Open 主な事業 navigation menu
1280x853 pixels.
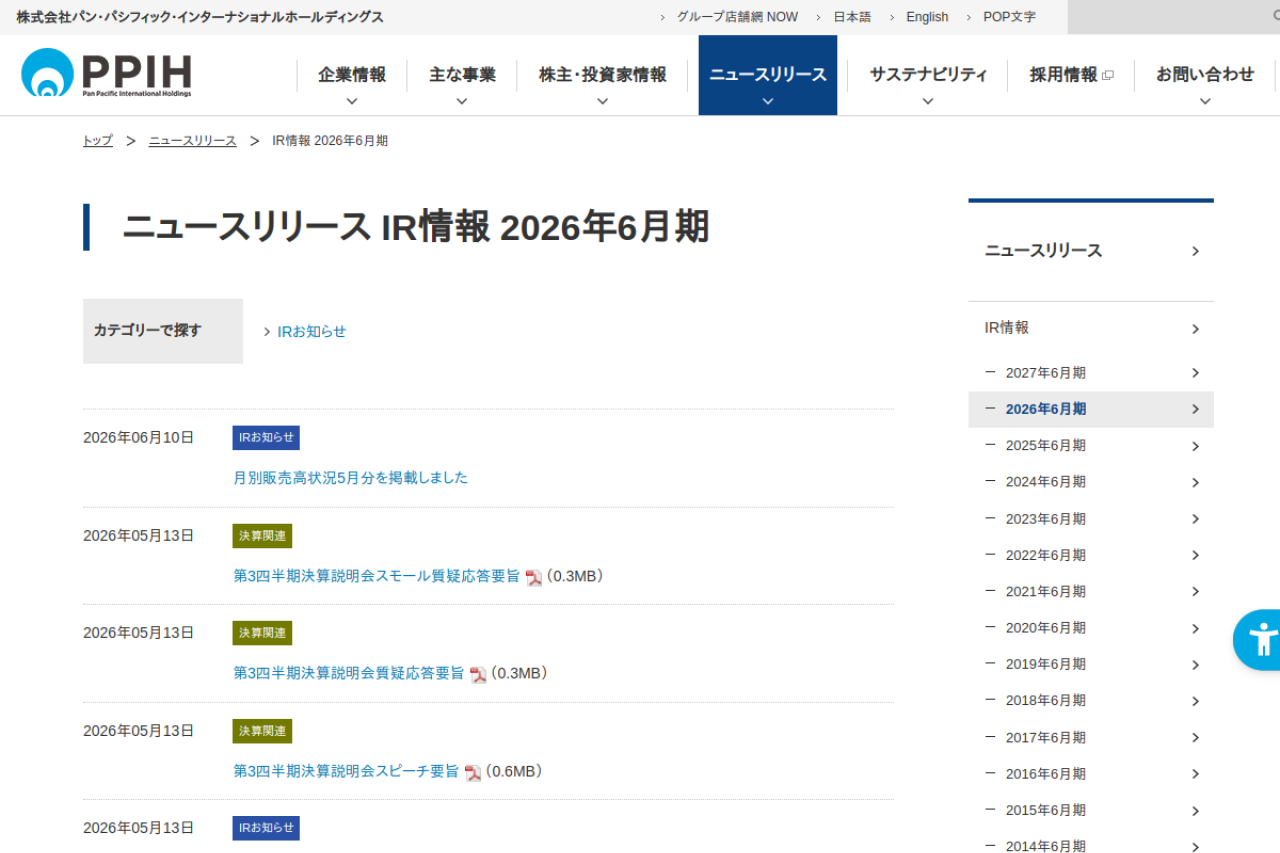click(462, 75)
